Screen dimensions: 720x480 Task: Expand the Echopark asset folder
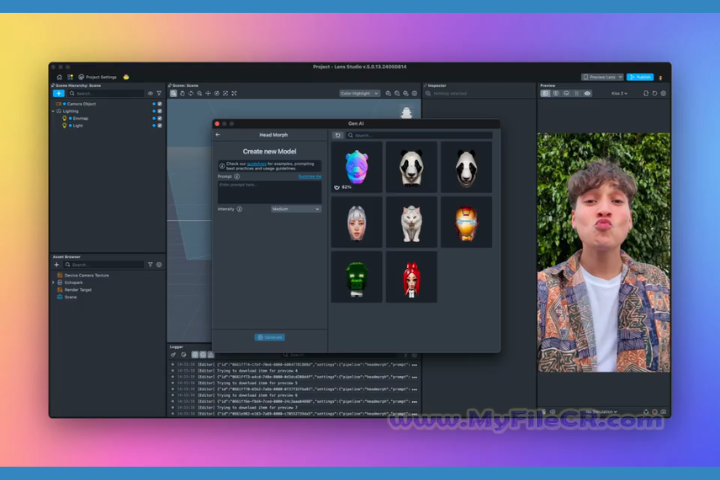53,282
